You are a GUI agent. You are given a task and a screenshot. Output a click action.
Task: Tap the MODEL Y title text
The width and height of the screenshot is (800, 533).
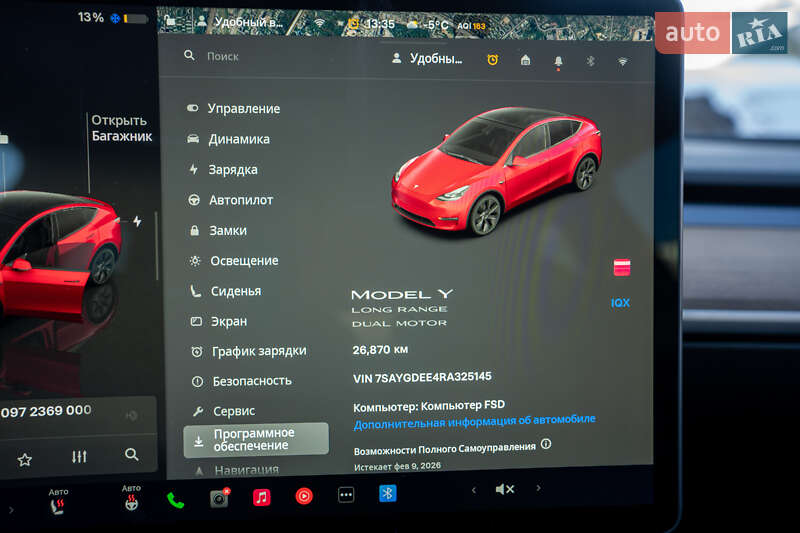[402, 295]
